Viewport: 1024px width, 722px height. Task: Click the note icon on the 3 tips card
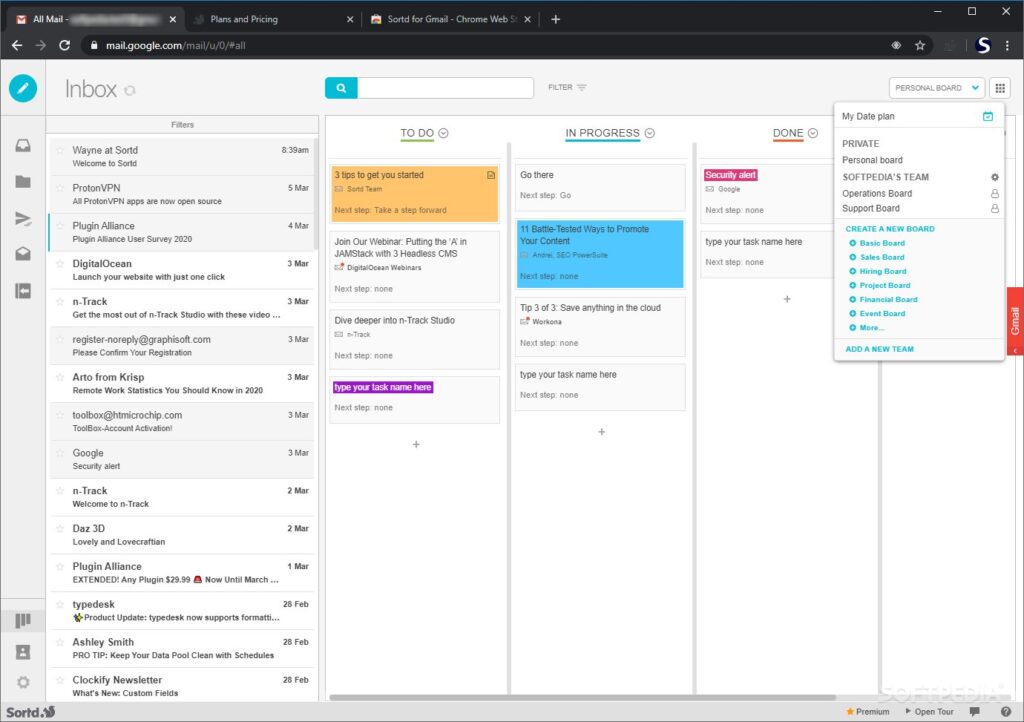coord(491,175)
